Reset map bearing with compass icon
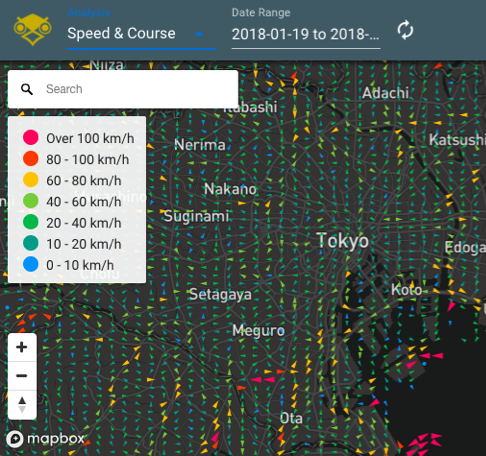The width and height of the screenshot is (486, 456). 22,405
